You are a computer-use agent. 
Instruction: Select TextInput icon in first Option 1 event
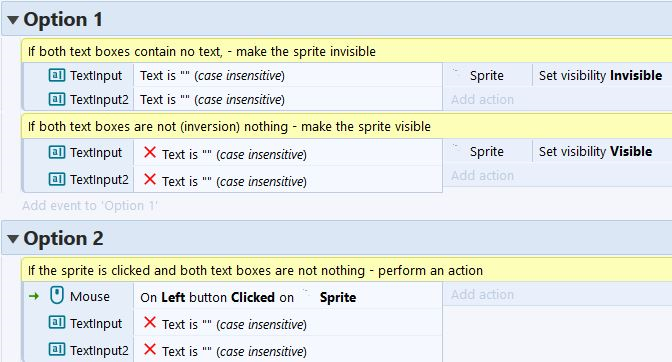pyautogui.click(x=57, y=75)
